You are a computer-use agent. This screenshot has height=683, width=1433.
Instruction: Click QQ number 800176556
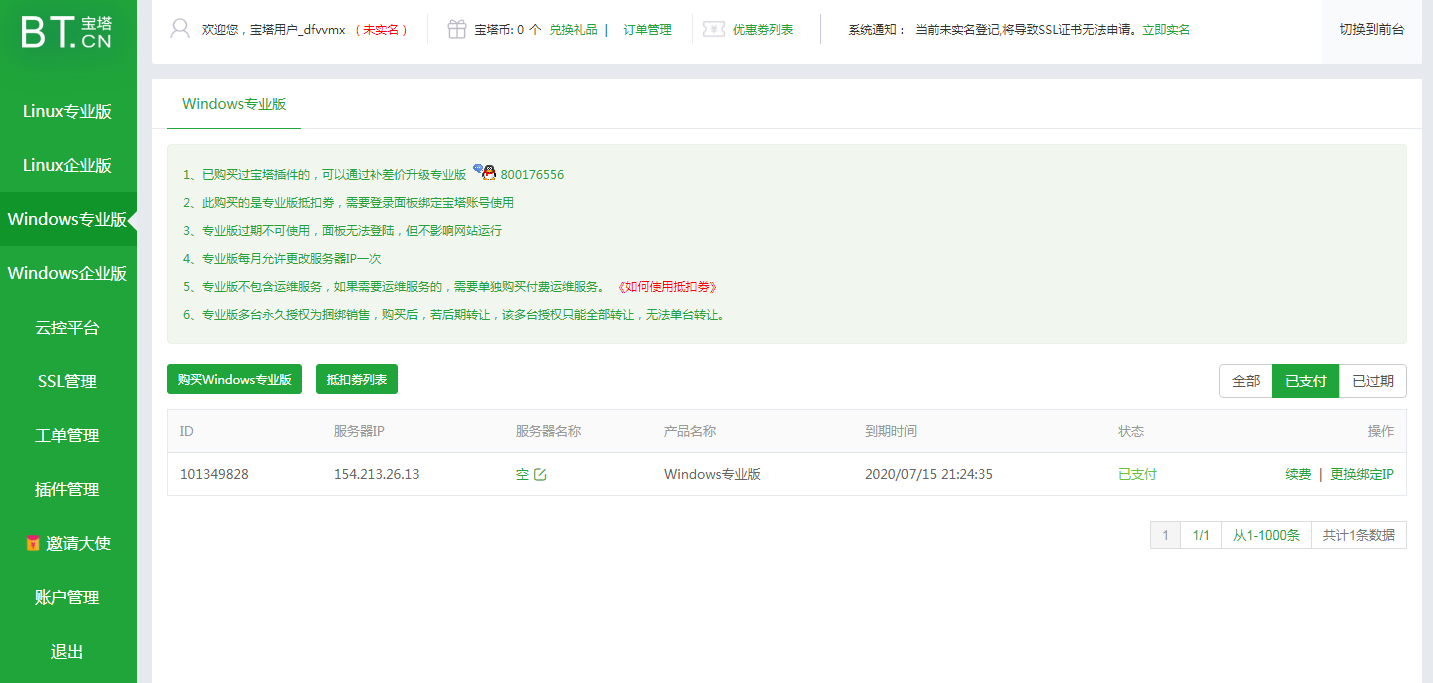click(x=532, y=174)
